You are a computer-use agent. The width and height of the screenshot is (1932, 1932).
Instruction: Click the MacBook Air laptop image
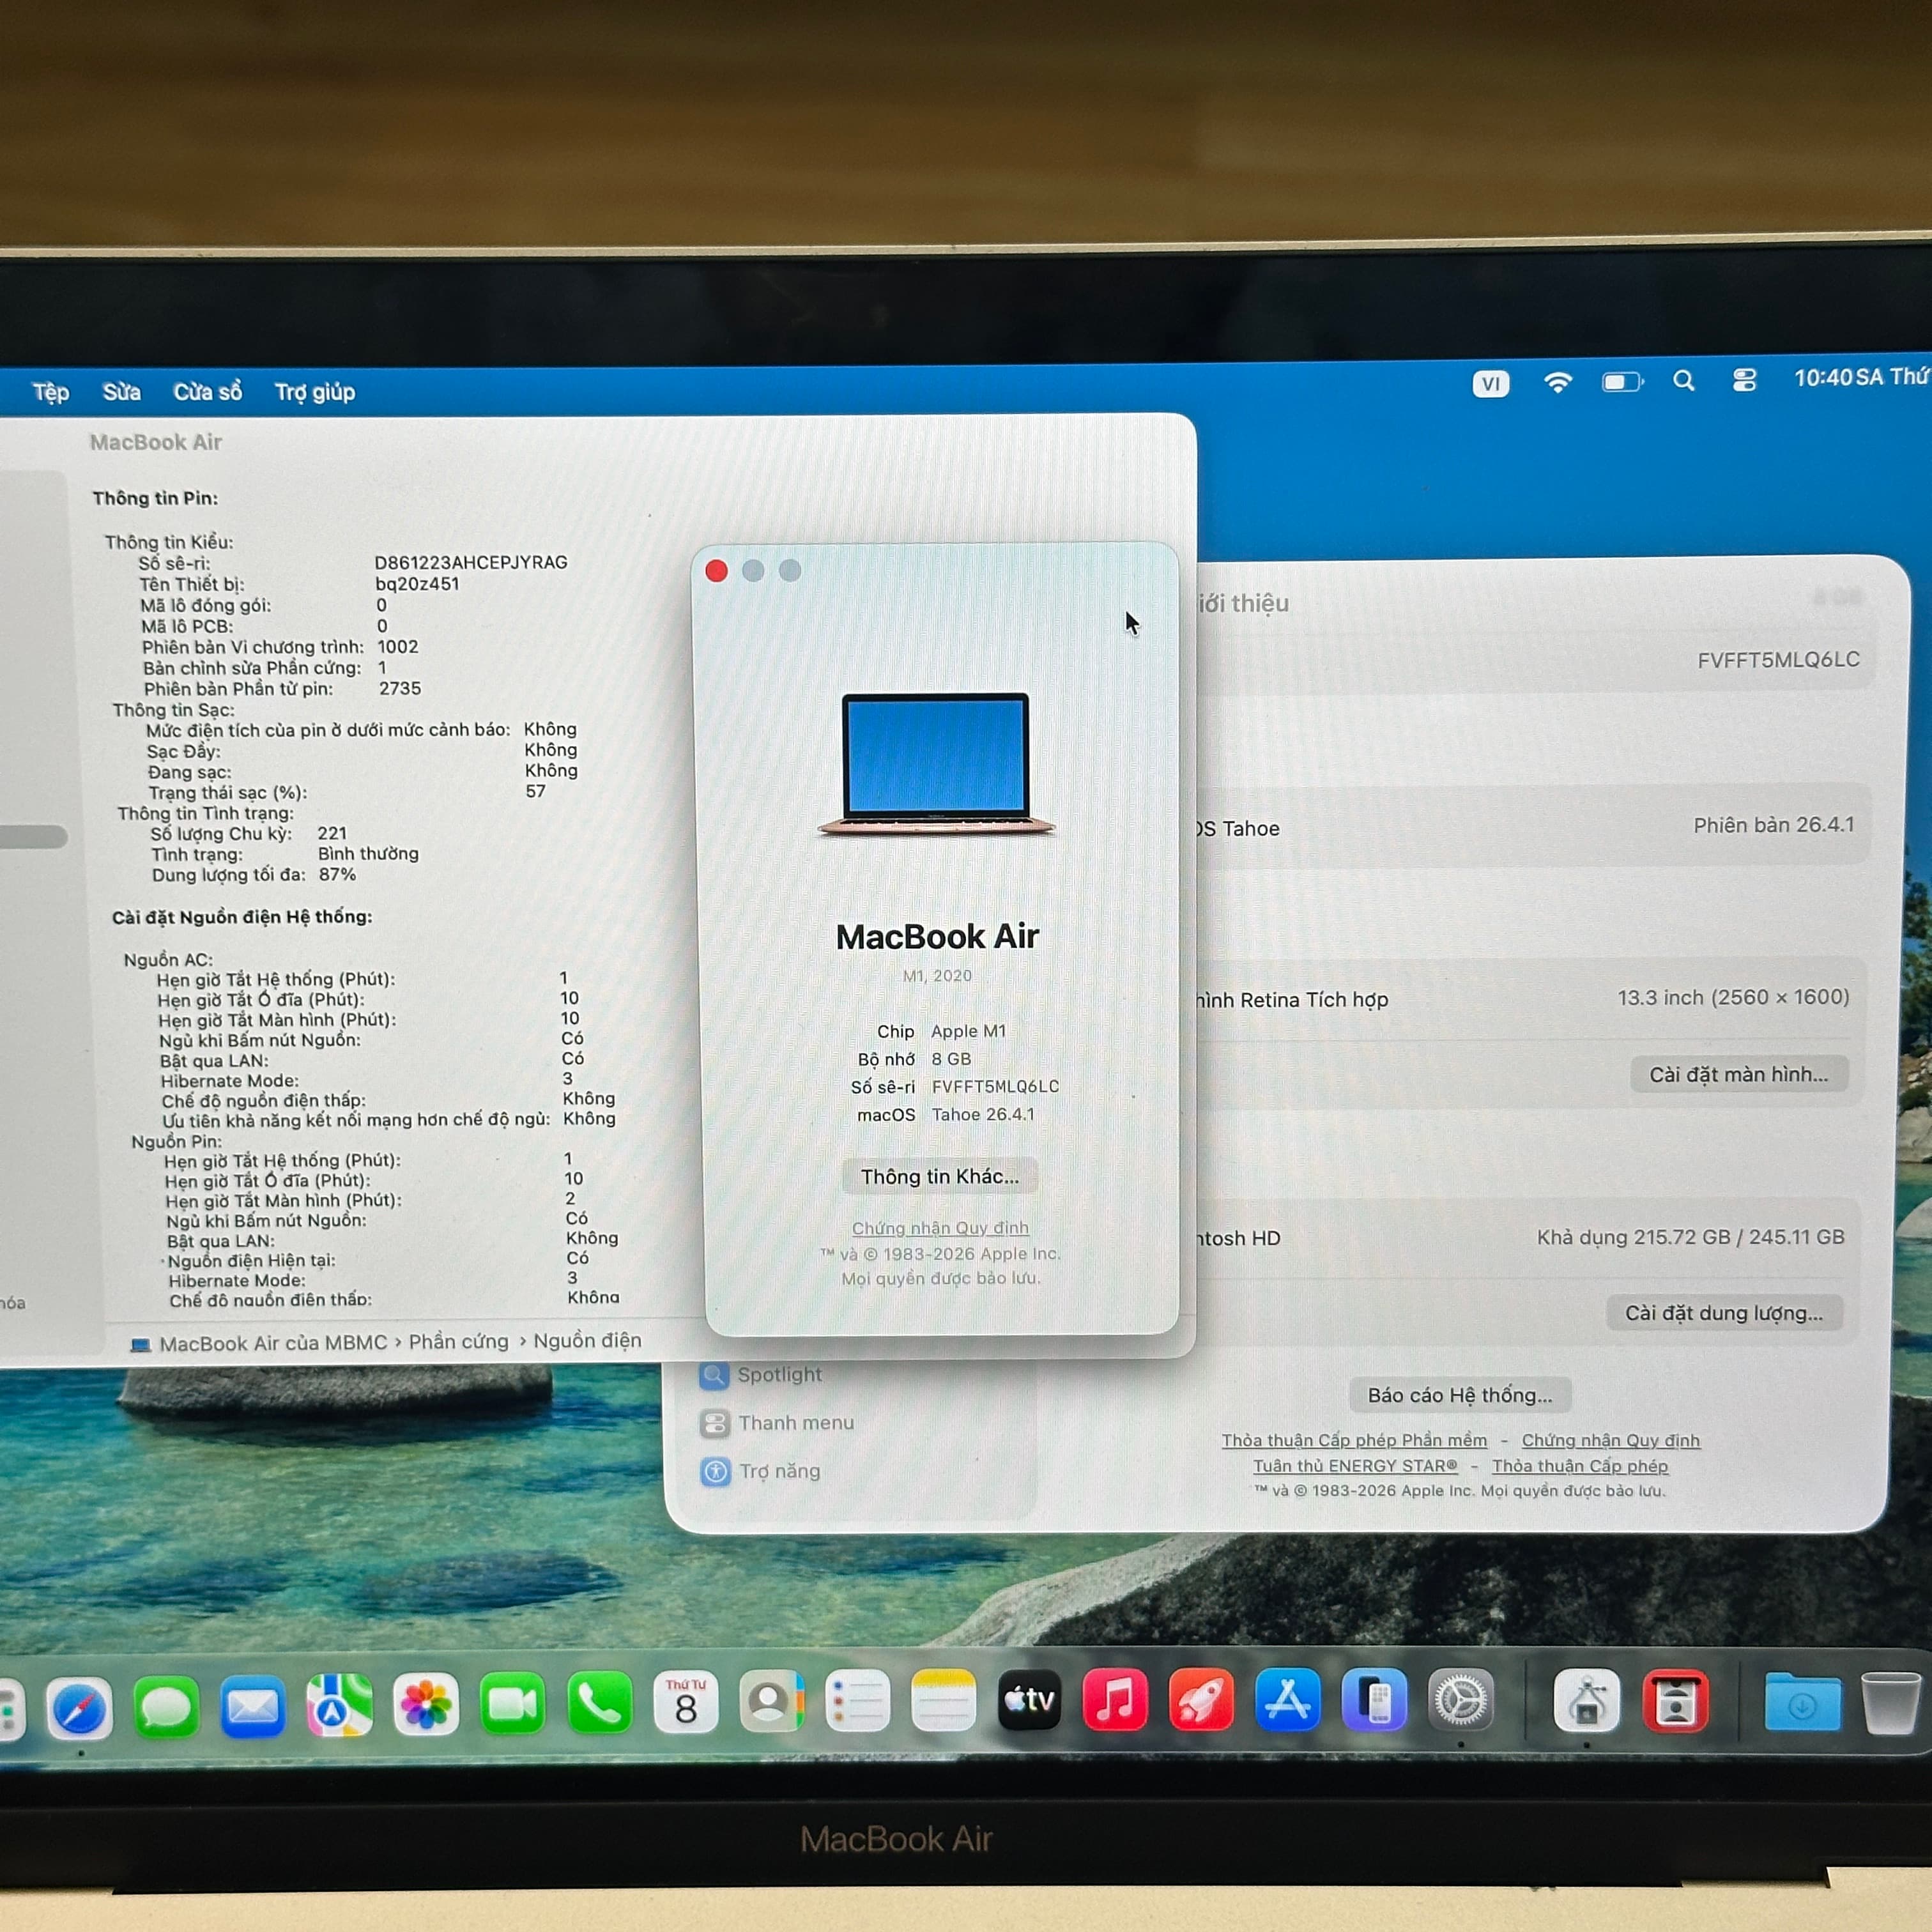pyautogui.click(x=936, y=764)
